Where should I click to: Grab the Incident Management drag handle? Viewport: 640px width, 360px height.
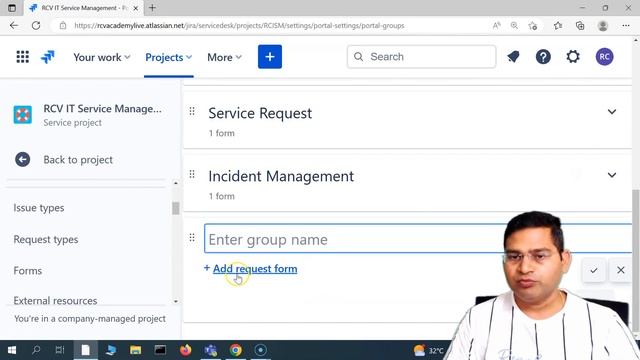pyautogui.click(x=192, y=175)
